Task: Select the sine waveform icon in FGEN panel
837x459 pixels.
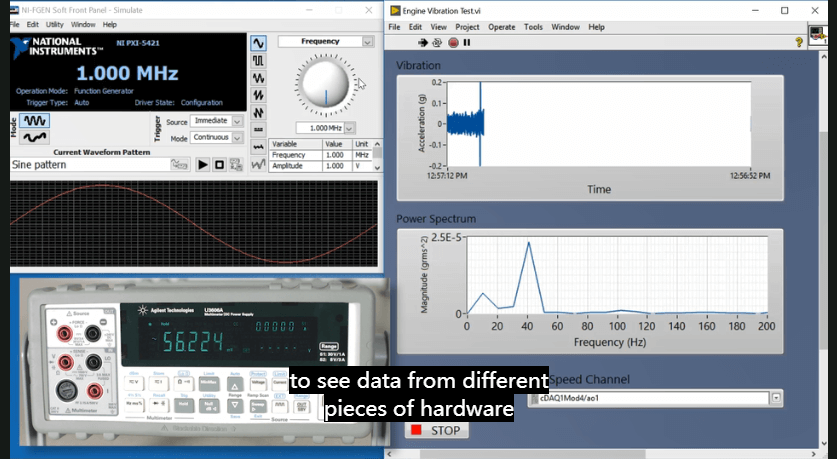Action: click(258, 43)
